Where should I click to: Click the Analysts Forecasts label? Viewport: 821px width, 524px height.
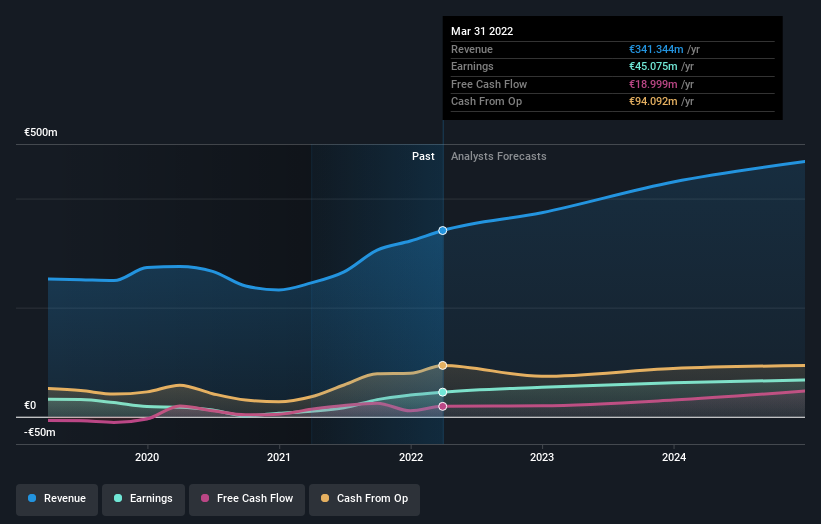click(x=498, y=157)
